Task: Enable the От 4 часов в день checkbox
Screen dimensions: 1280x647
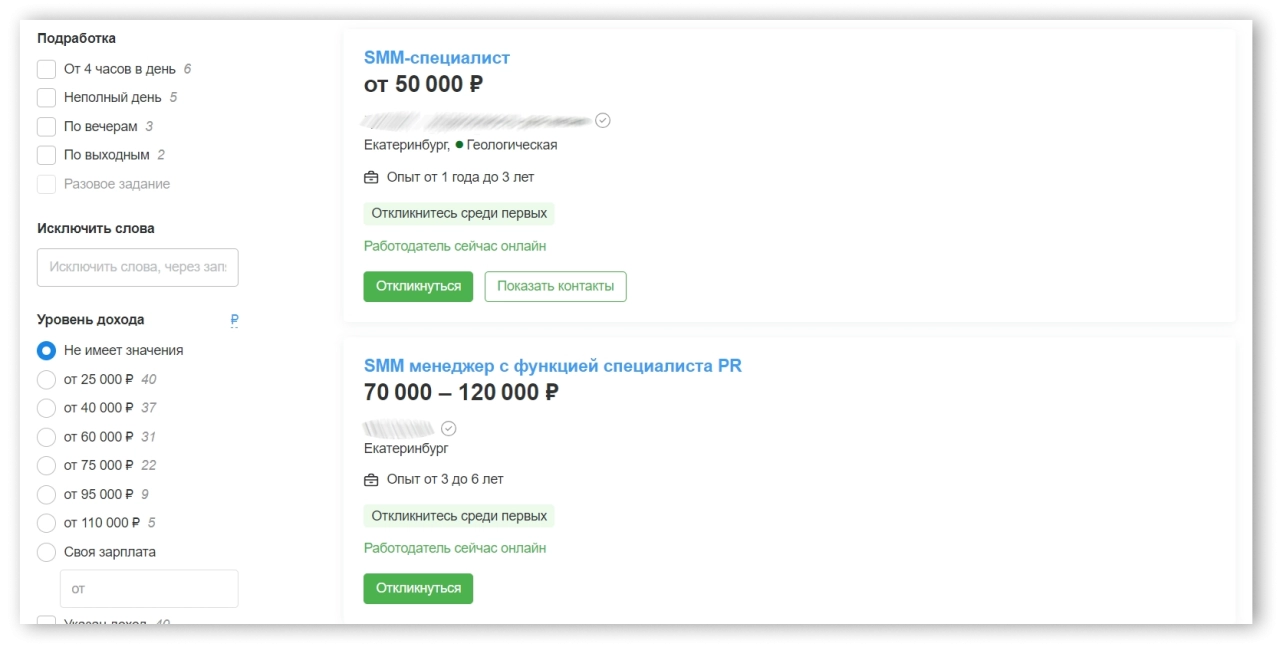Action: pos(46,68)
